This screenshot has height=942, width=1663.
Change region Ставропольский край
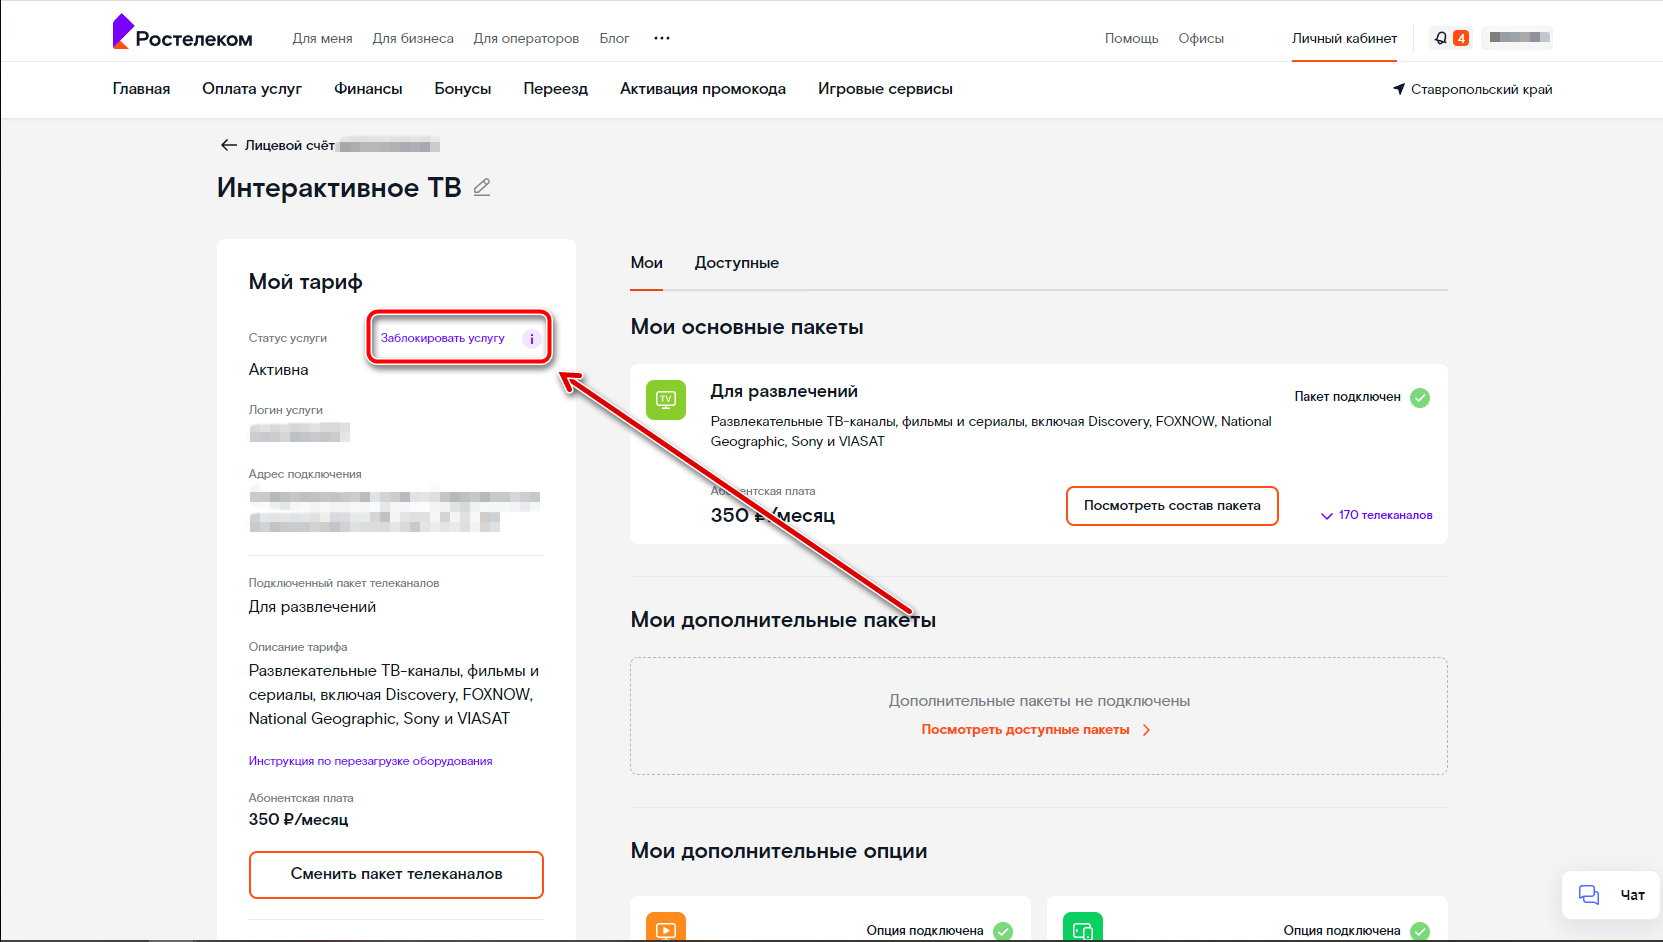pos(1481,89)
